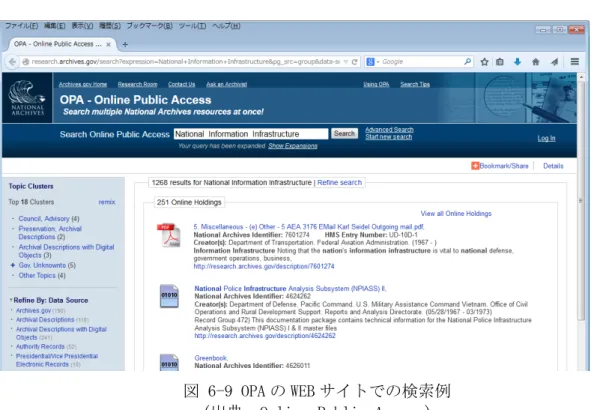Viewport: 594px width, 410px height.
Task: Open National Police Infrastructure Analysis Subsystem result
Action: click(290, 288)
